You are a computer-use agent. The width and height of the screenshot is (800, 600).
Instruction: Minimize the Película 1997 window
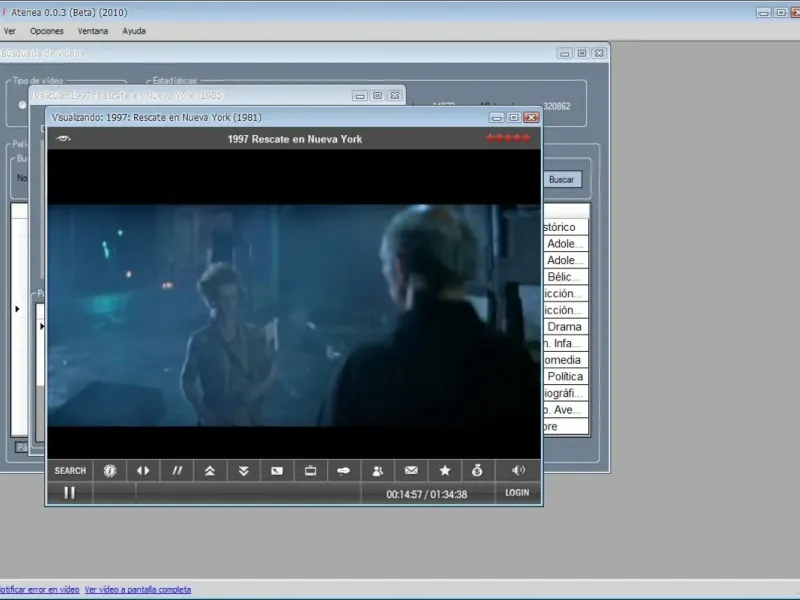tap(360, 95)
